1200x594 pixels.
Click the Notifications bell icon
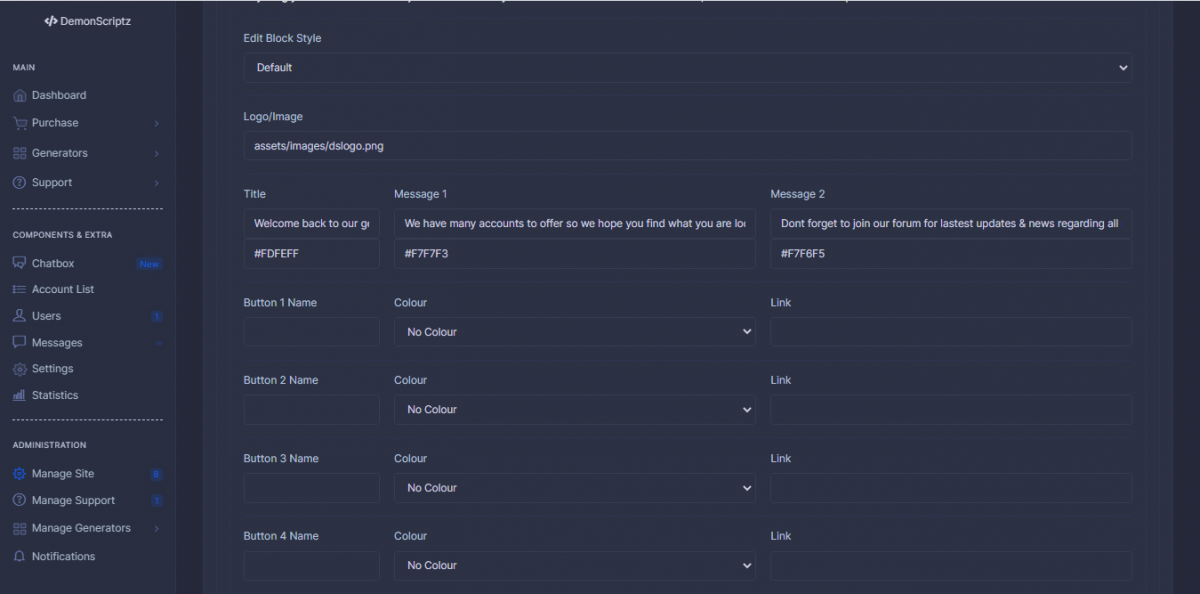click(20, 556)
